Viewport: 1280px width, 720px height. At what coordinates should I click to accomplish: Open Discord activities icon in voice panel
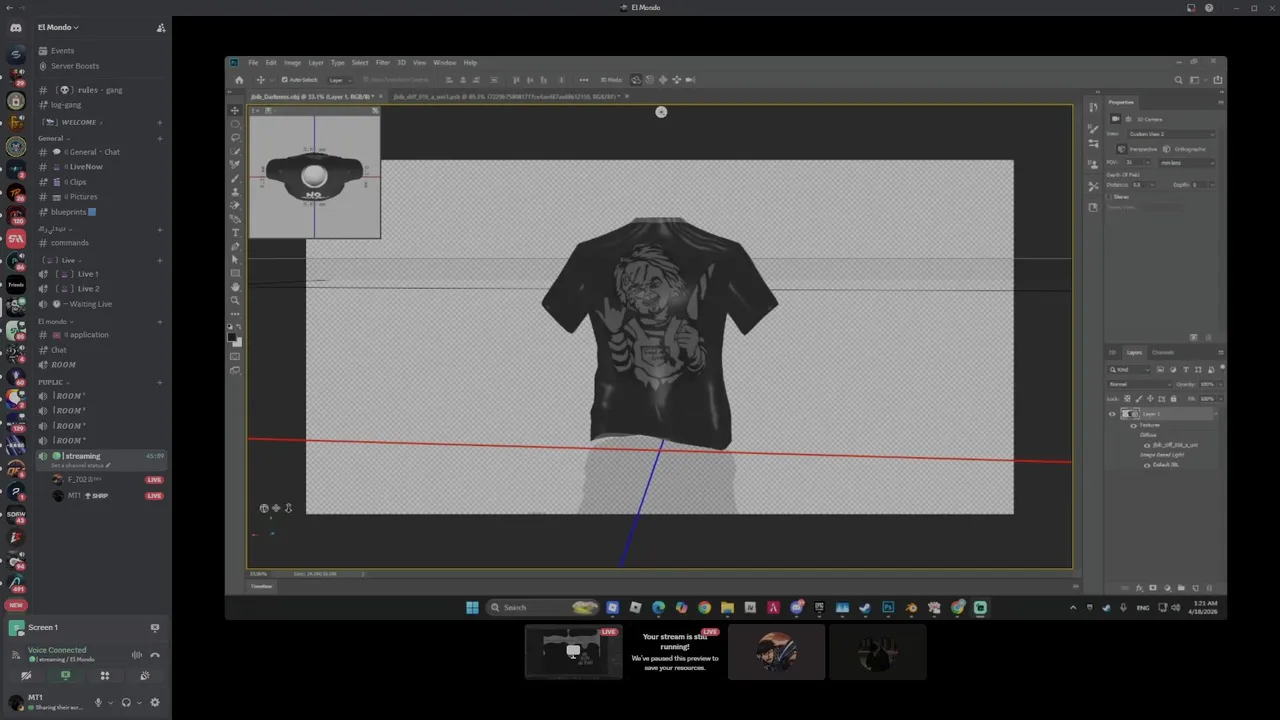pyautogui.click(x=105, y=676)
